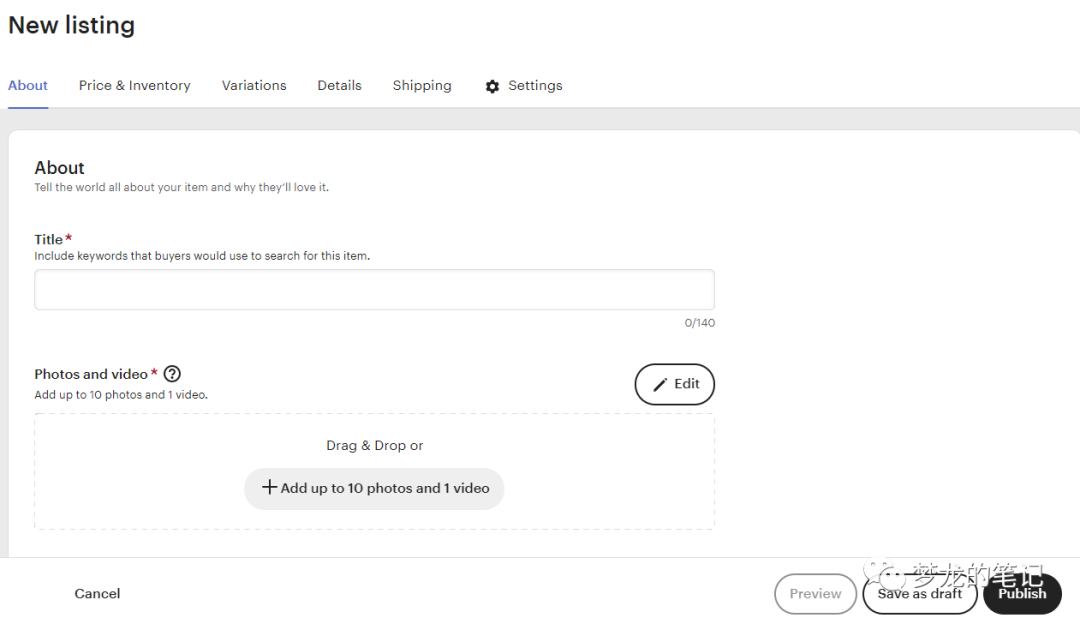The height and width of the screenshot is (624, 1080).
Task: Open the Variations tab
Action: [x=254, y=86]
